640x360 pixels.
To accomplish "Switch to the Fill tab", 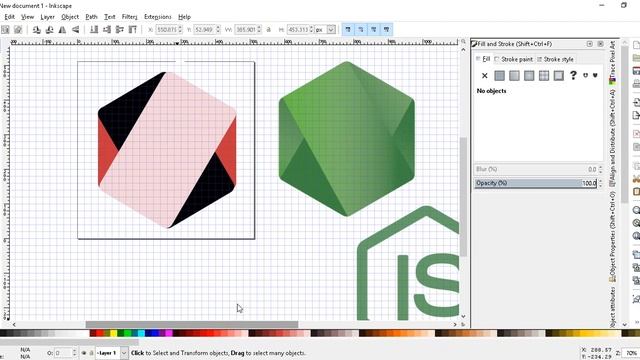I will [483, 59].
